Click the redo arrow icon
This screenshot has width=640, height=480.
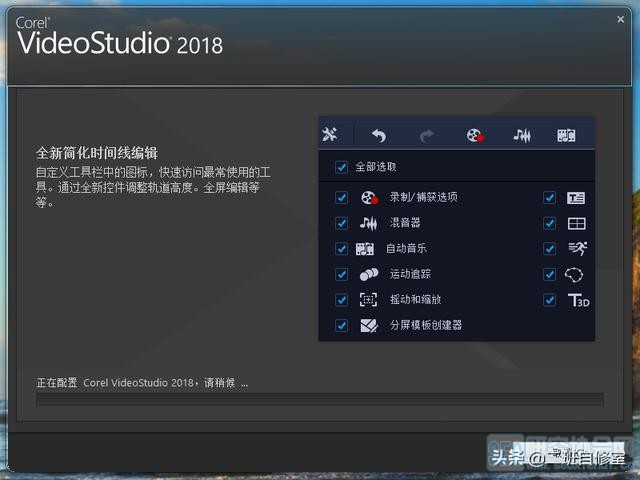coord(427,136)
